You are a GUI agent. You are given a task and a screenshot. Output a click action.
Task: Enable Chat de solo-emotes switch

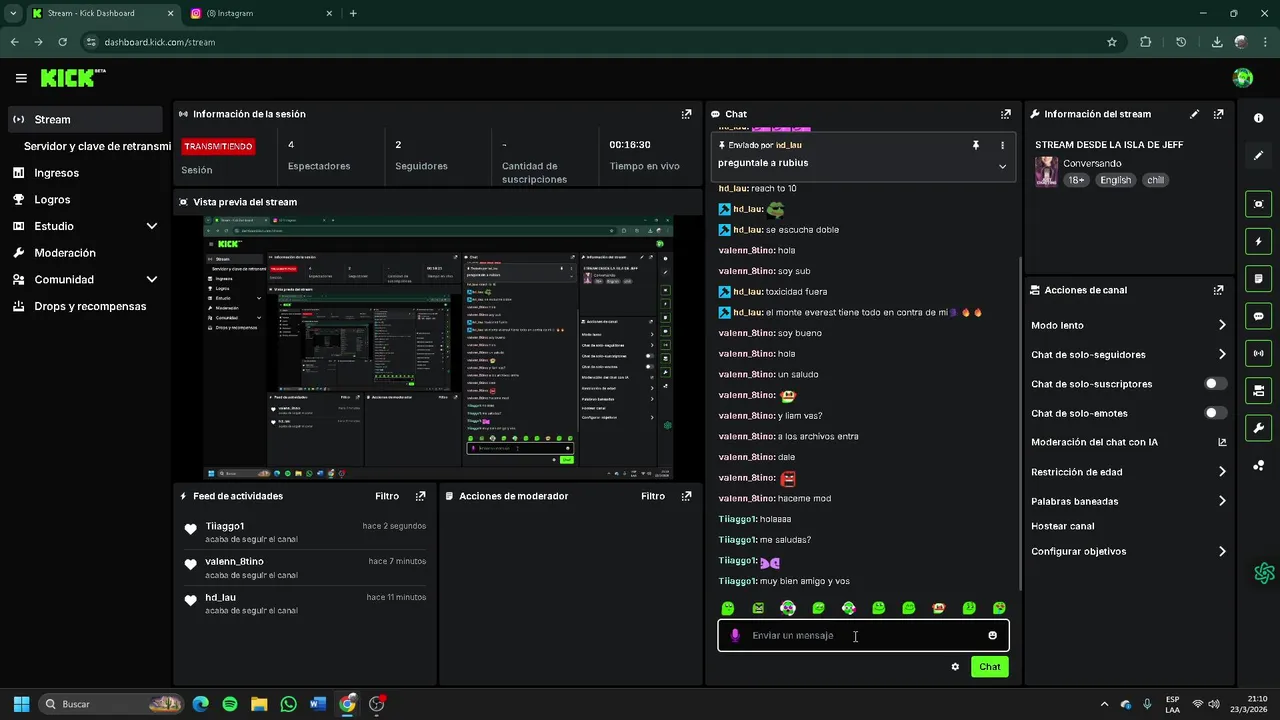1216,413
